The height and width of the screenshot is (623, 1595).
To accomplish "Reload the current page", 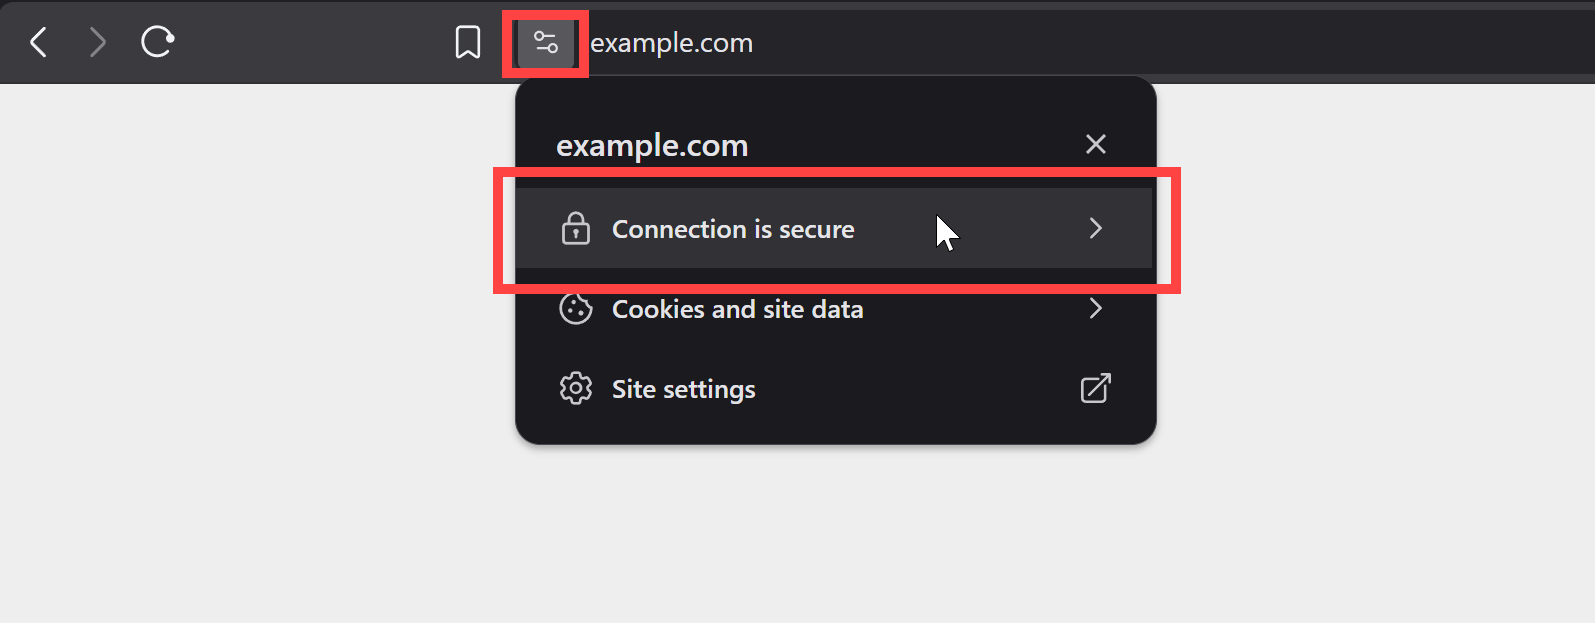I will click(x=157, y=42).
